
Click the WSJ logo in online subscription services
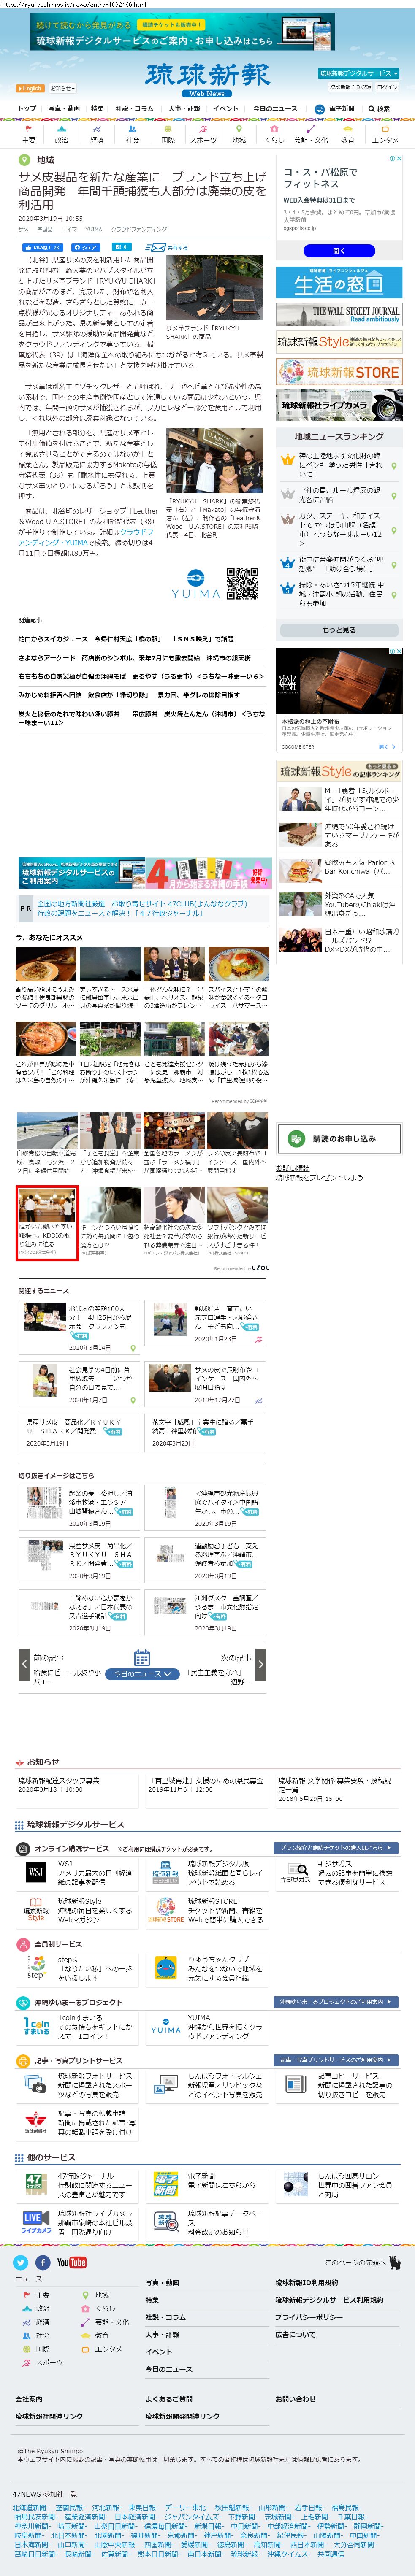point(36,1872)
